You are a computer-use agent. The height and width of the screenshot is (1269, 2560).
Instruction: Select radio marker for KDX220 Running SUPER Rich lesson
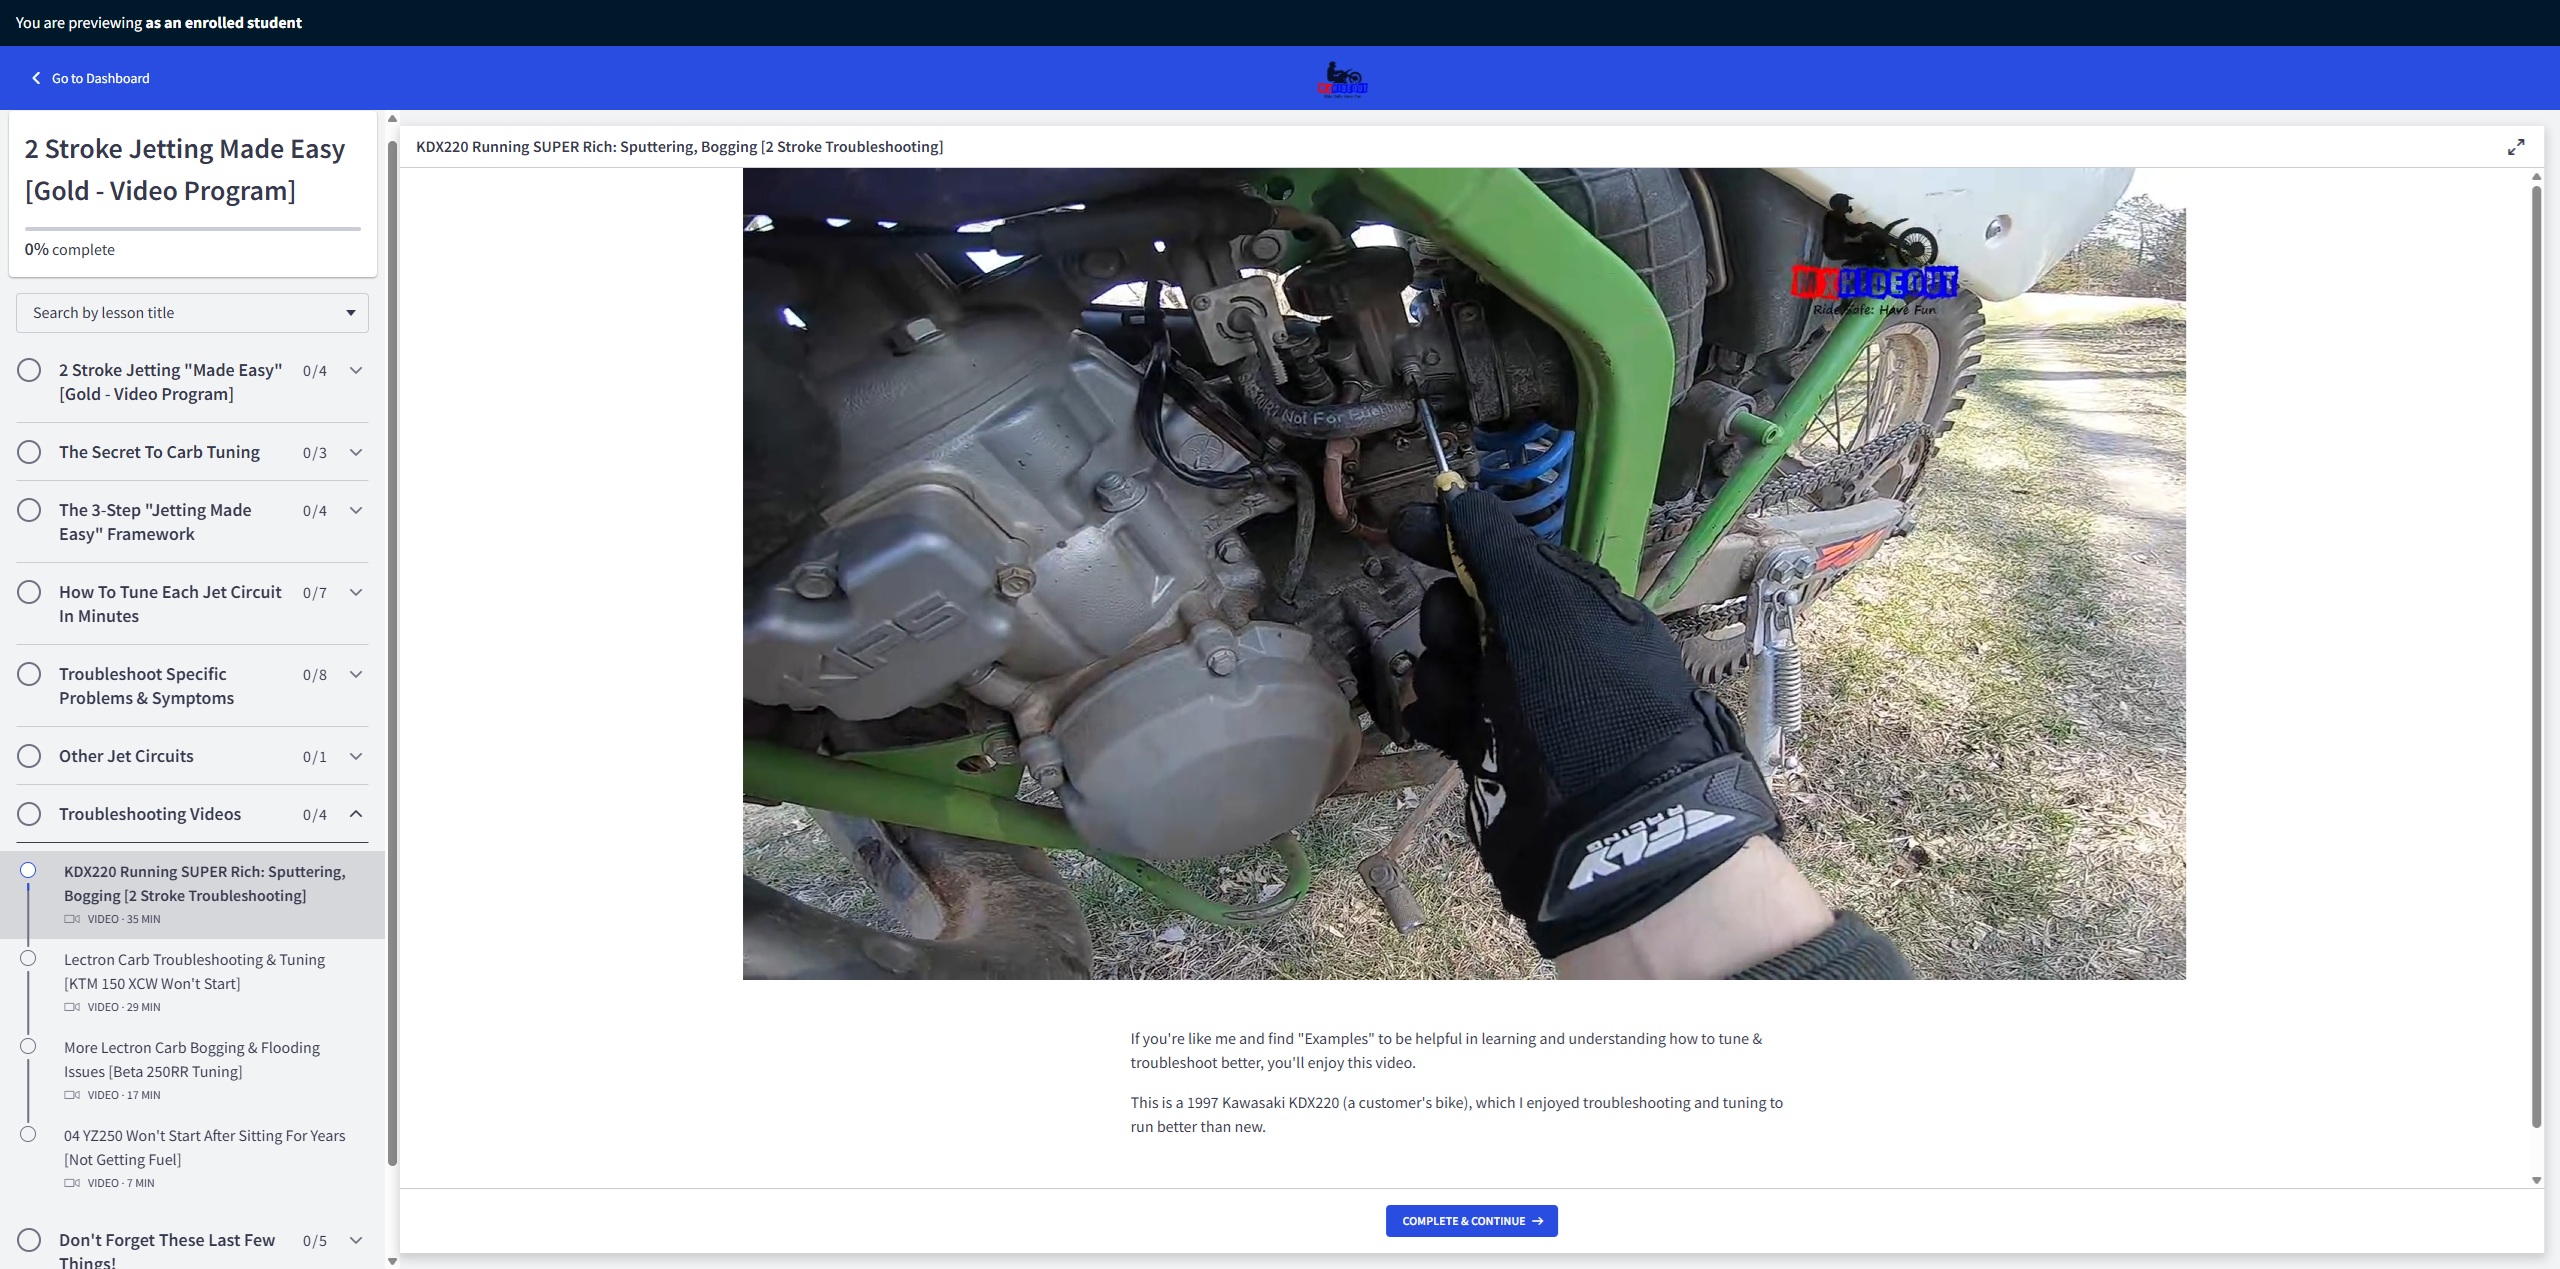tap(28, 870)
